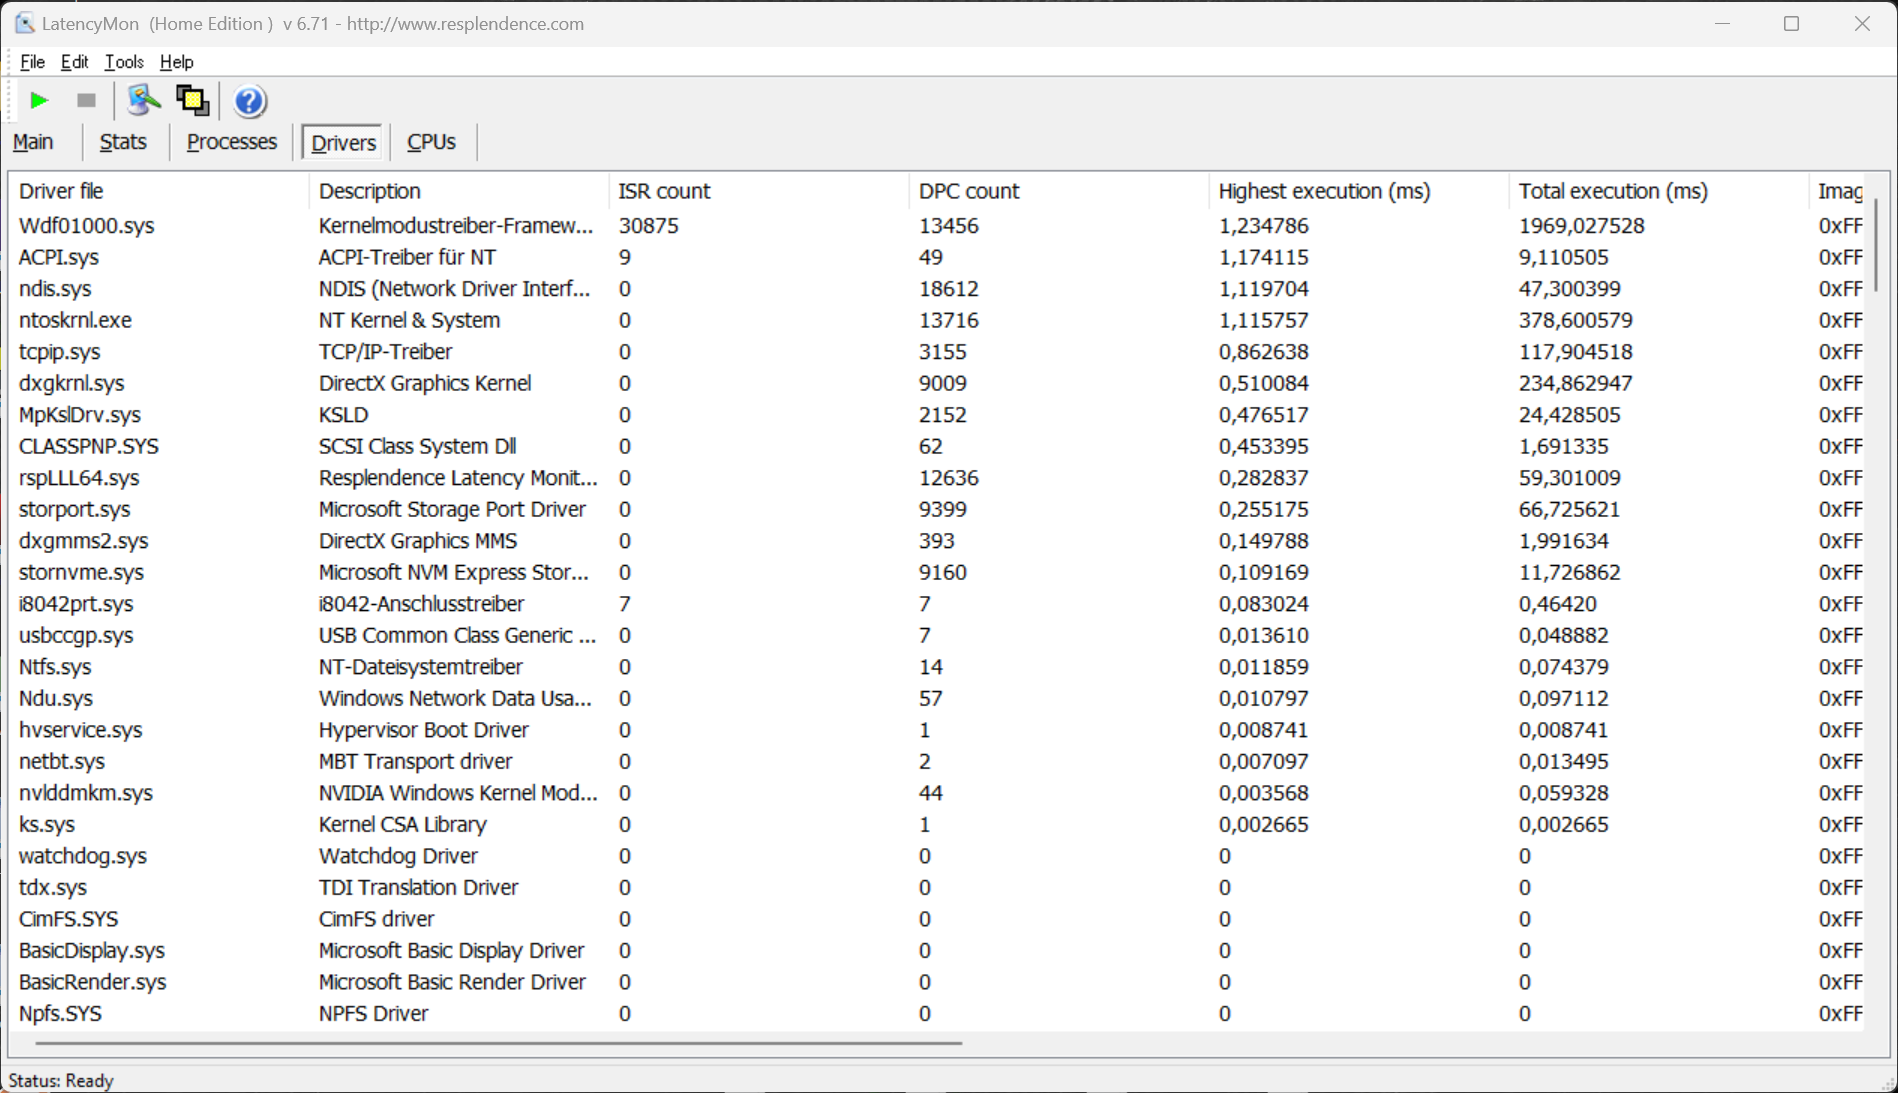Image resolution: width=1898 pixels, height=1093 pixels.
Task: Select the hvservice.sys driver row
Action: pyautogui.click(x=936, y=730)
